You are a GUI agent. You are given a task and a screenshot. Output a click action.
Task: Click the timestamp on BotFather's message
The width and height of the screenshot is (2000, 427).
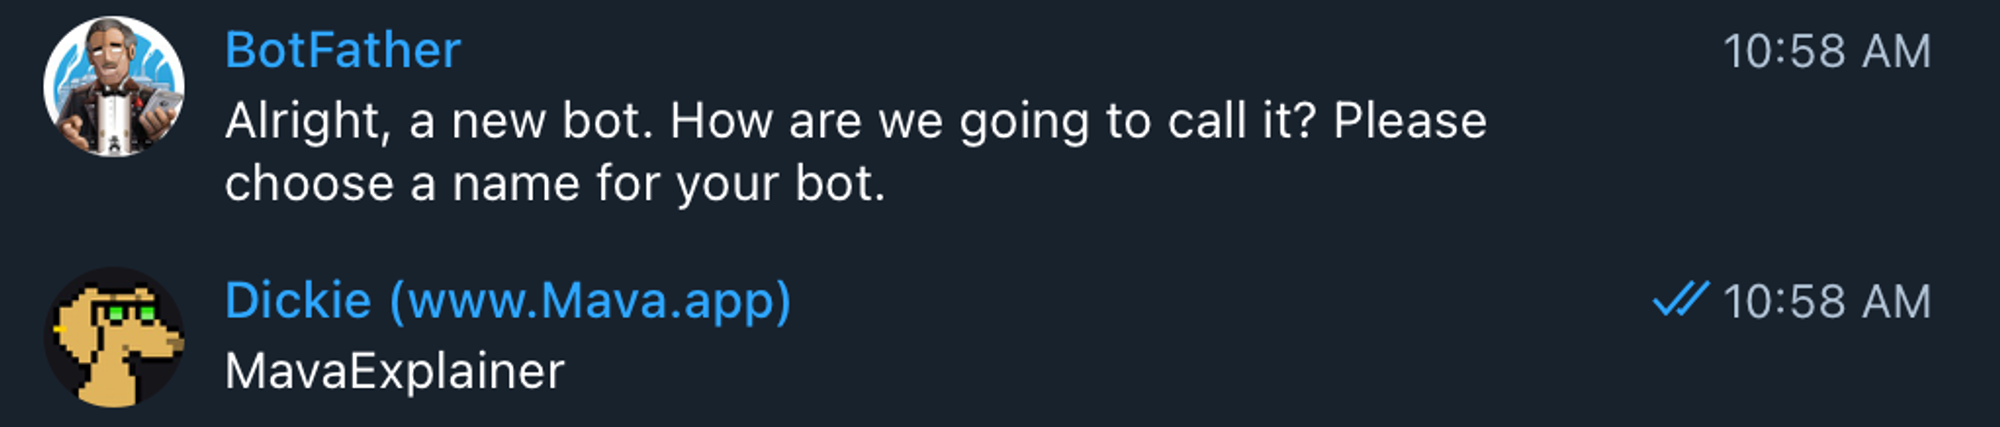pos(1826,52)
